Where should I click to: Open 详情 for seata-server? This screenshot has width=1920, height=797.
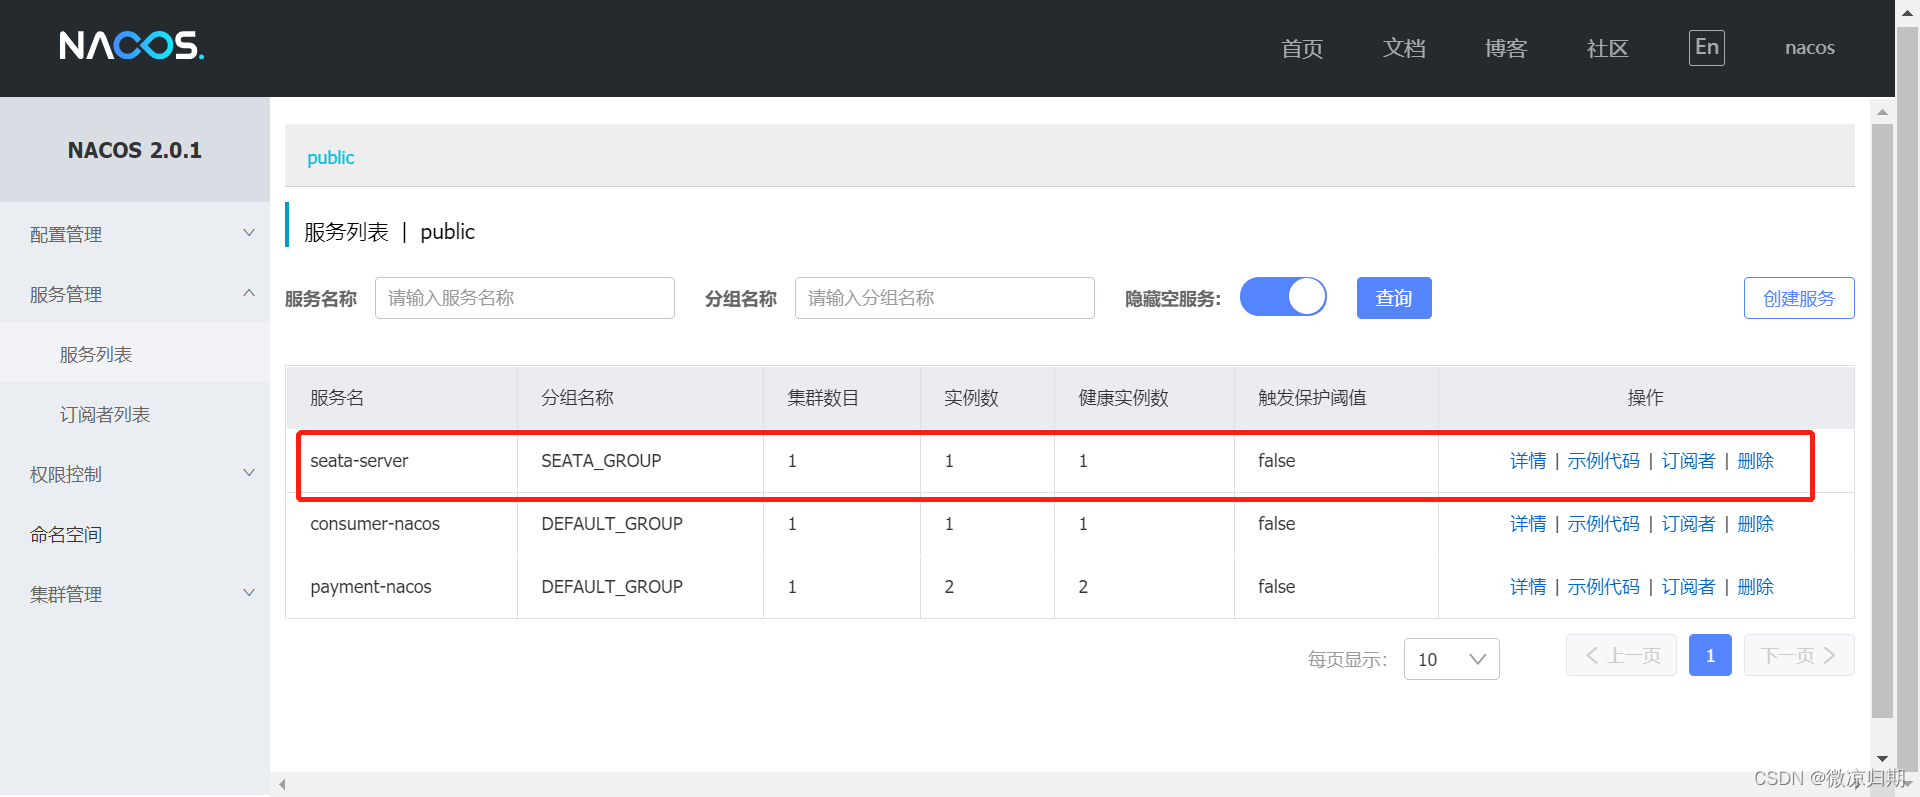pyautogui.click(x=1528, y=461)
